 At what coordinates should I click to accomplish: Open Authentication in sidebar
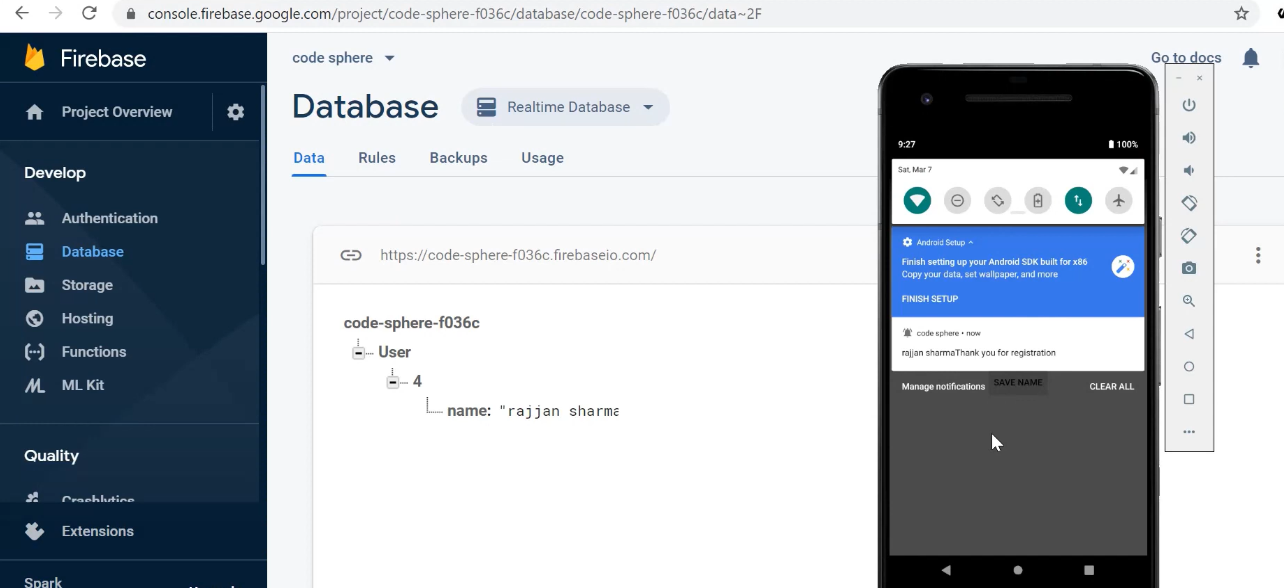tap(110, 218)
